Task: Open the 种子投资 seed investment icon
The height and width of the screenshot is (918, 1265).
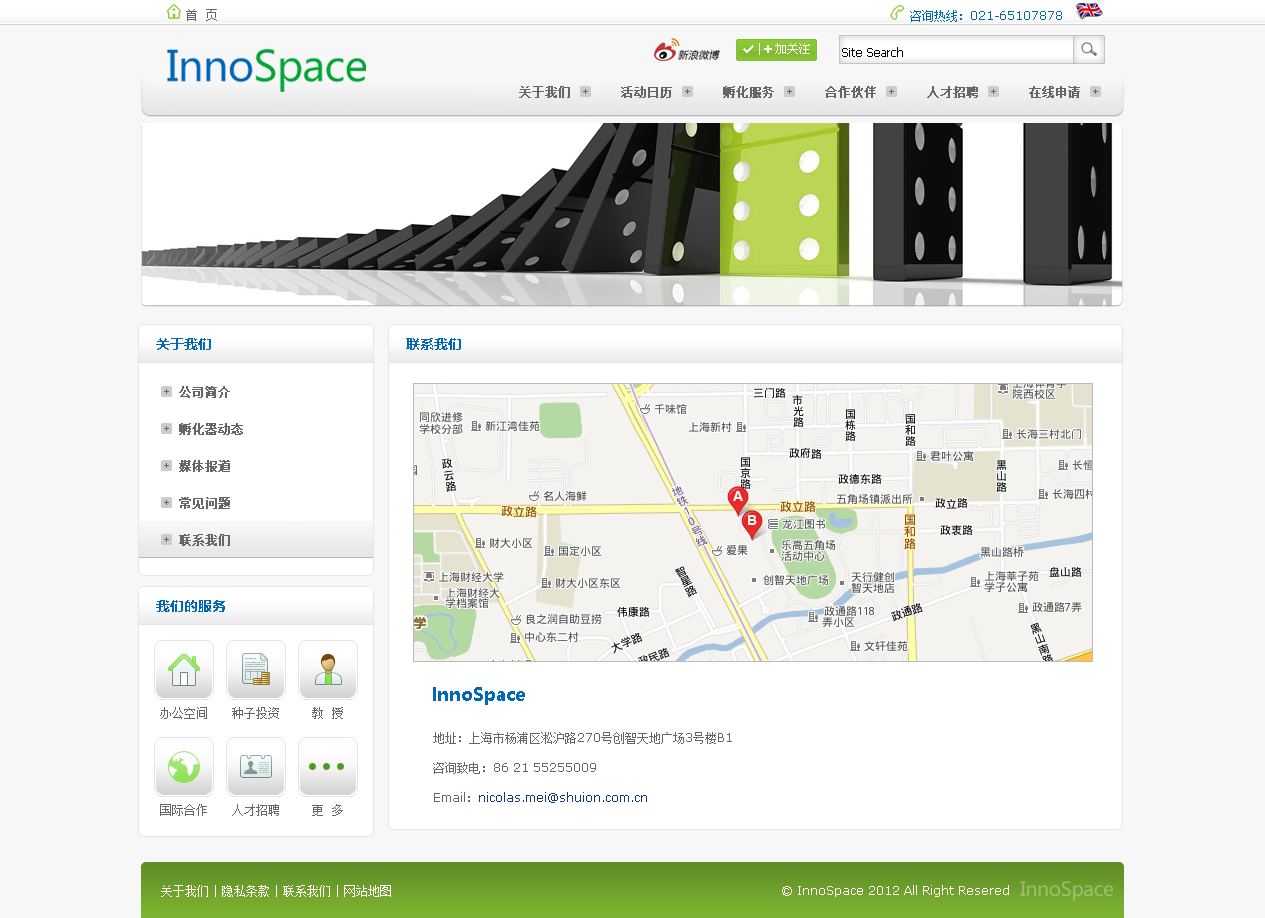Action: click(x=256, y=670)
